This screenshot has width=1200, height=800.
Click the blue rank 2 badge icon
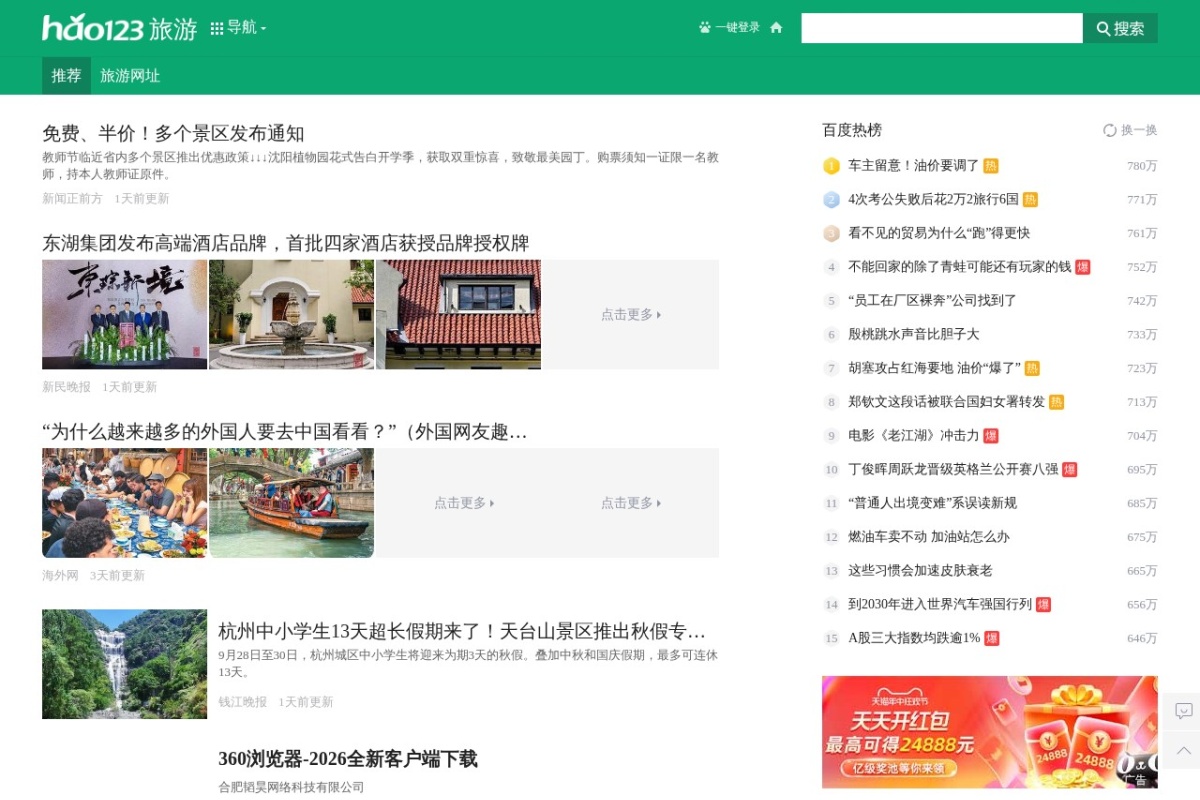point(831,199)
